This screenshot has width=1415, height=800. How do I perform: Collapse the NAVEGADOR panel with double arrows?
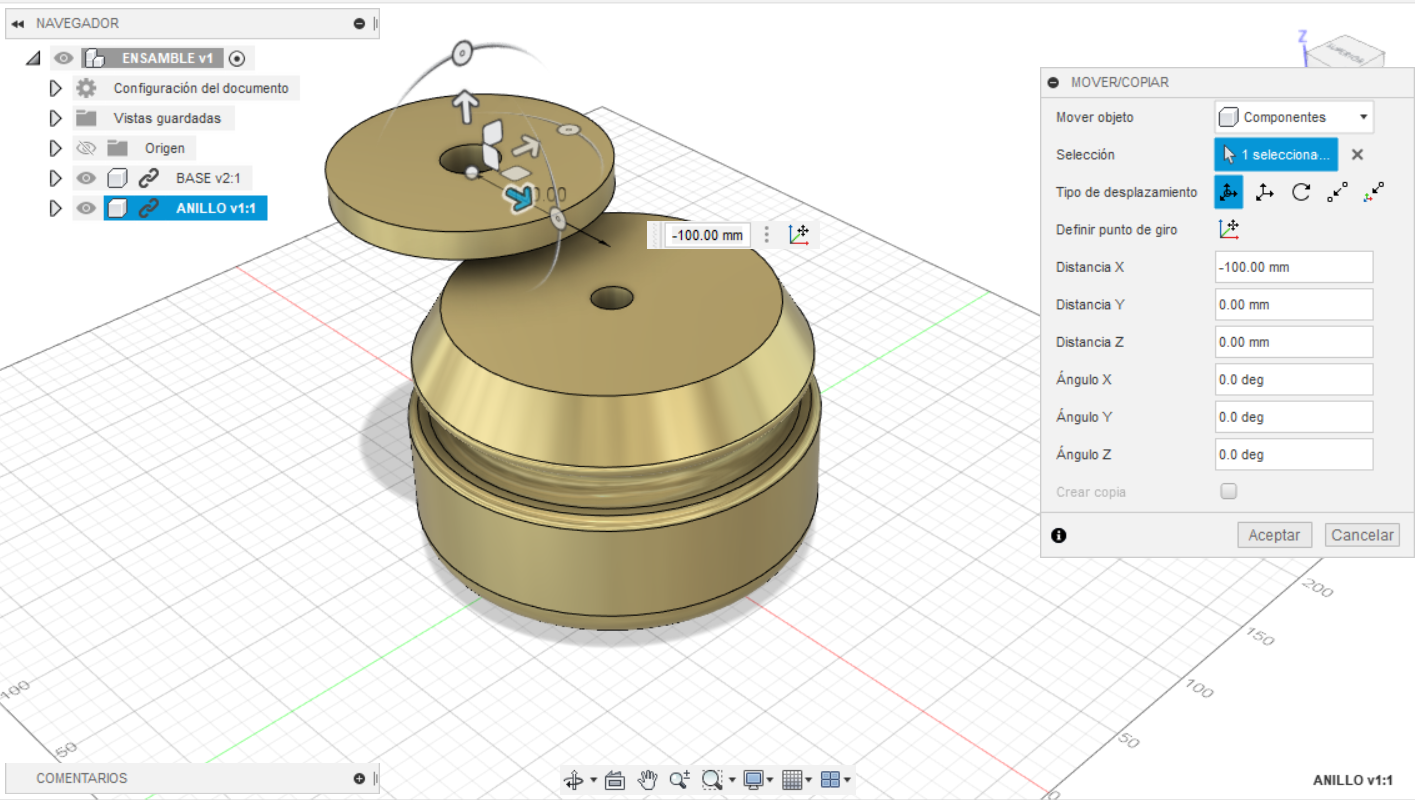pos(17,23)
